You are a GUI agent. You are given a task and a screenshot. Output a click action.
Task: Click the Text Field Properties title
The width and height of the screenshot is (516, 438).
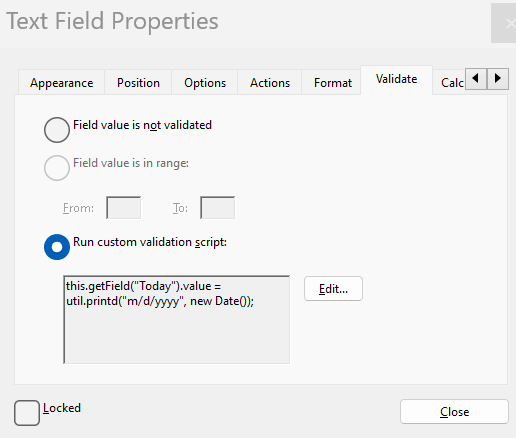(112, 21)
